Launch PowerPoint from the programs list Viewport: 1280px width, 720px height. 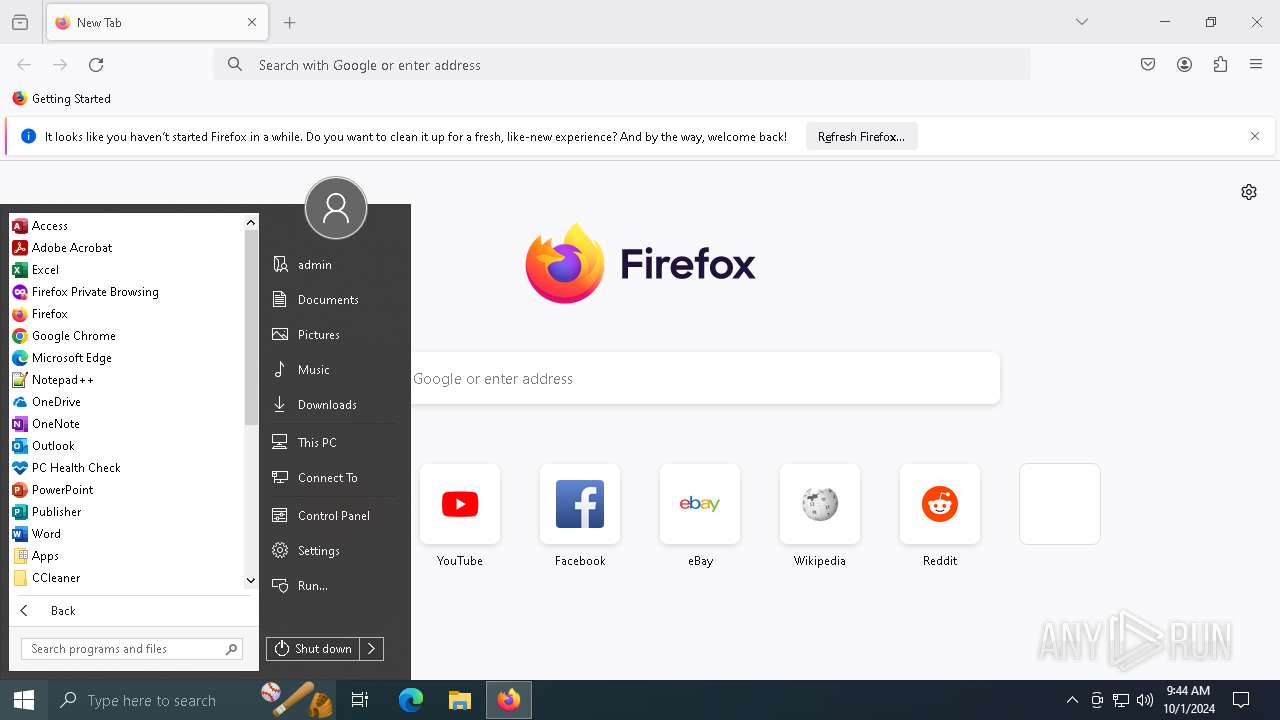point(128,490)
